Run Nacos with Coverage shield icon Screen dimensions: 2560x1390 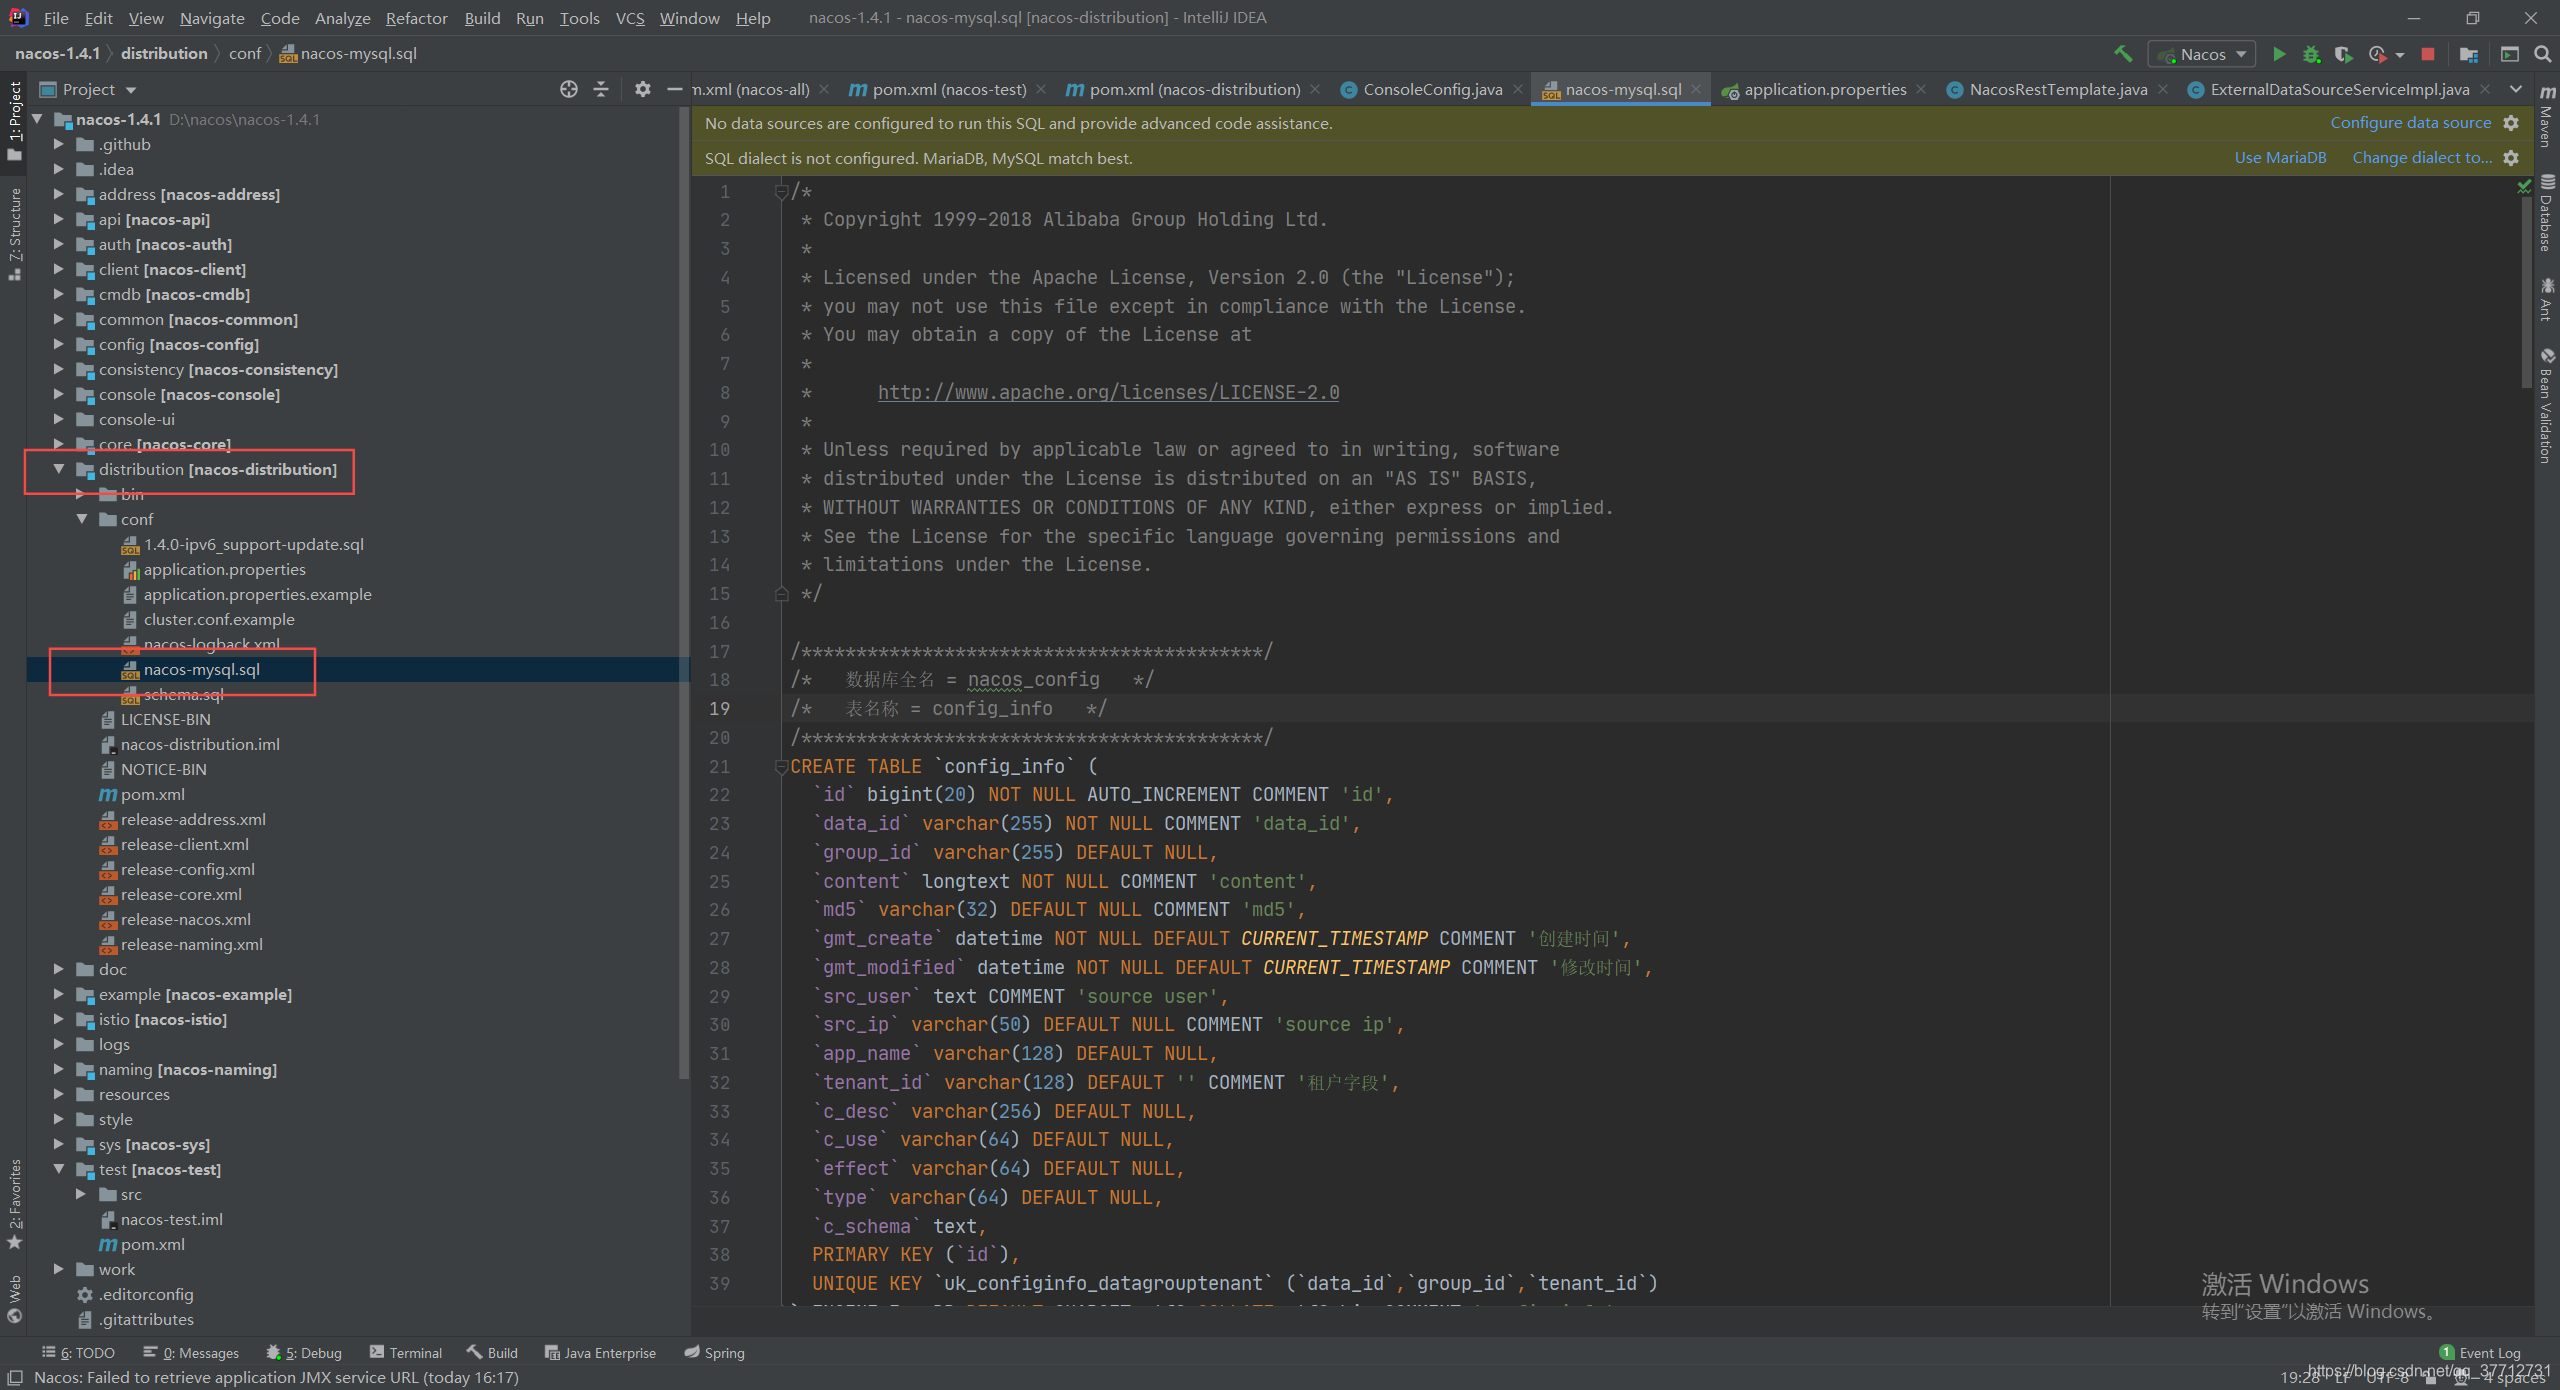click(x=2343, y=54)
